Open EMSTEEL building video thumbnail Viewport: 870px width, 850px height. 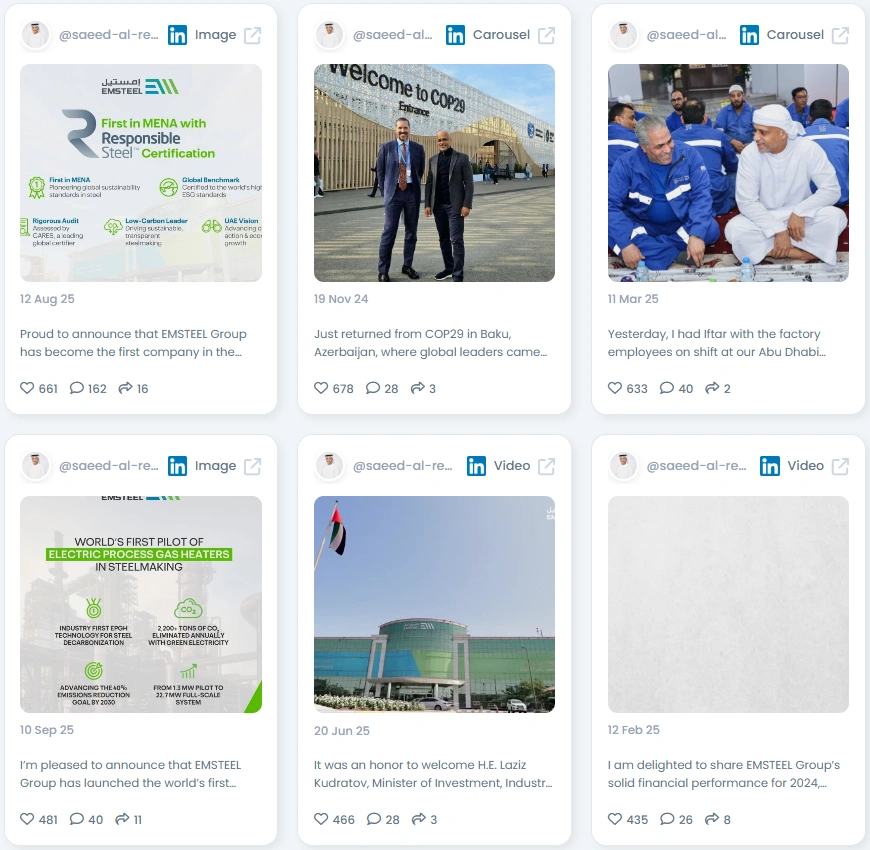coord(434,604)
